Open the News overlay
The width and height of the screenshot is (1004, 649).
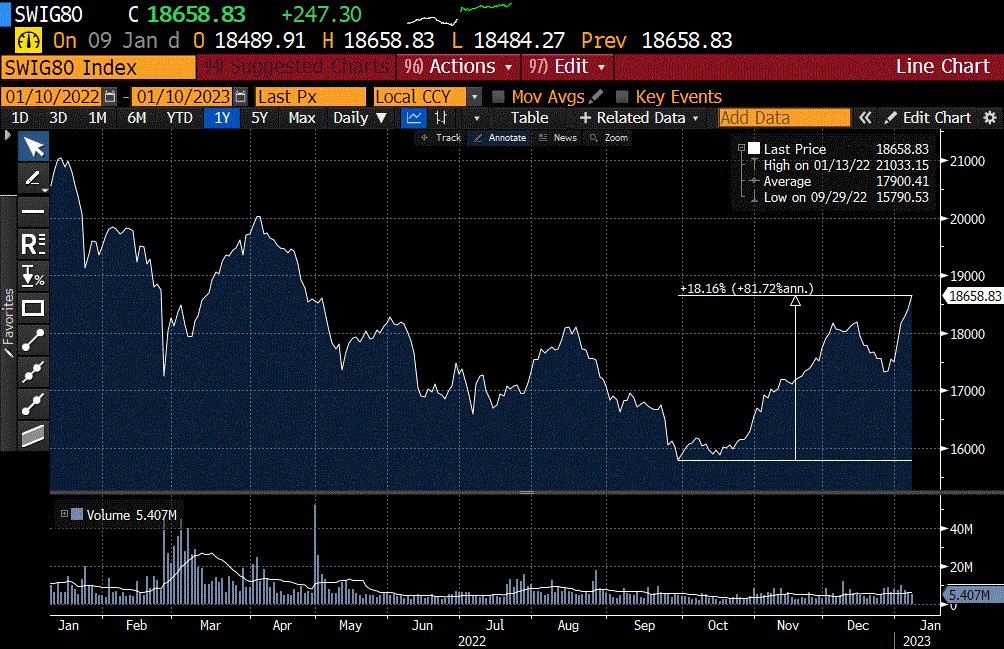click(558, 138)
